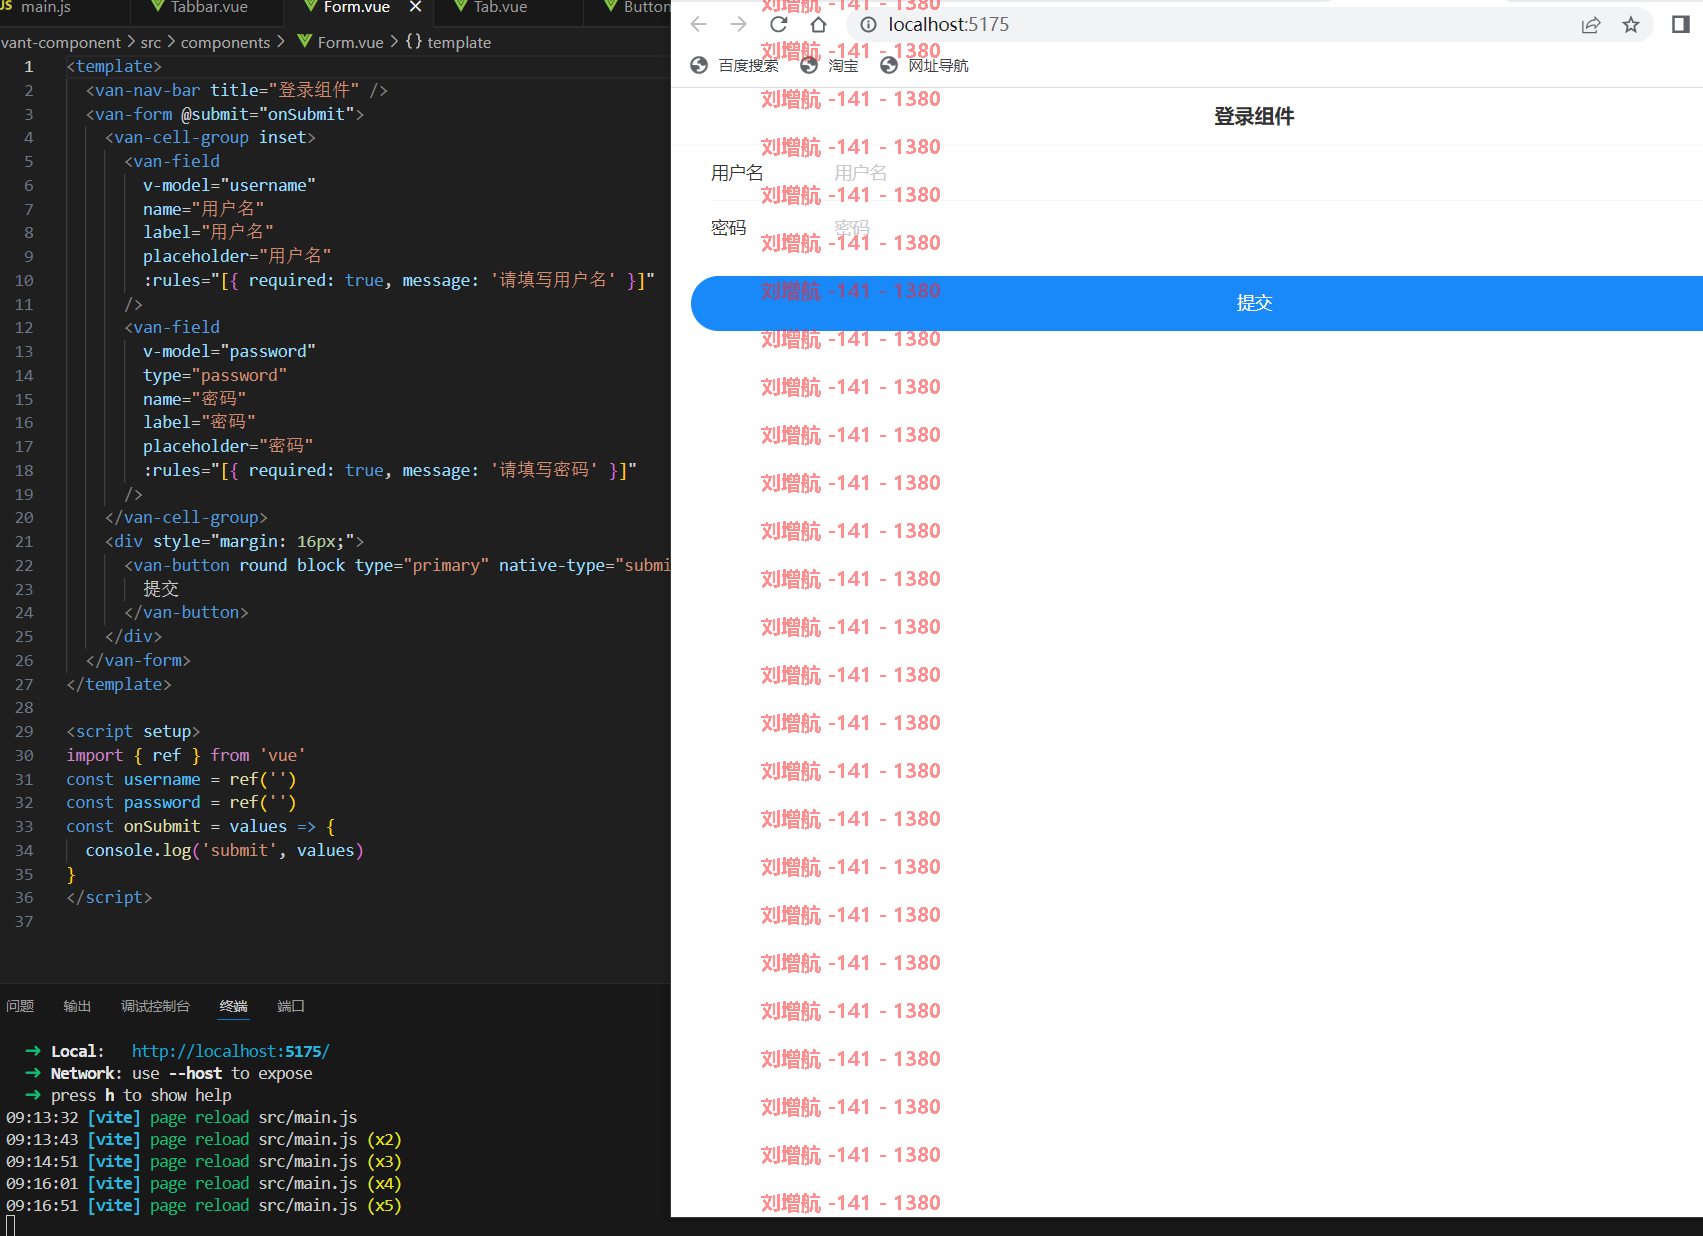Open the browser side panel icon
The height and width of the screenshot is (1236, 1703).
[x=1681, y=25]
